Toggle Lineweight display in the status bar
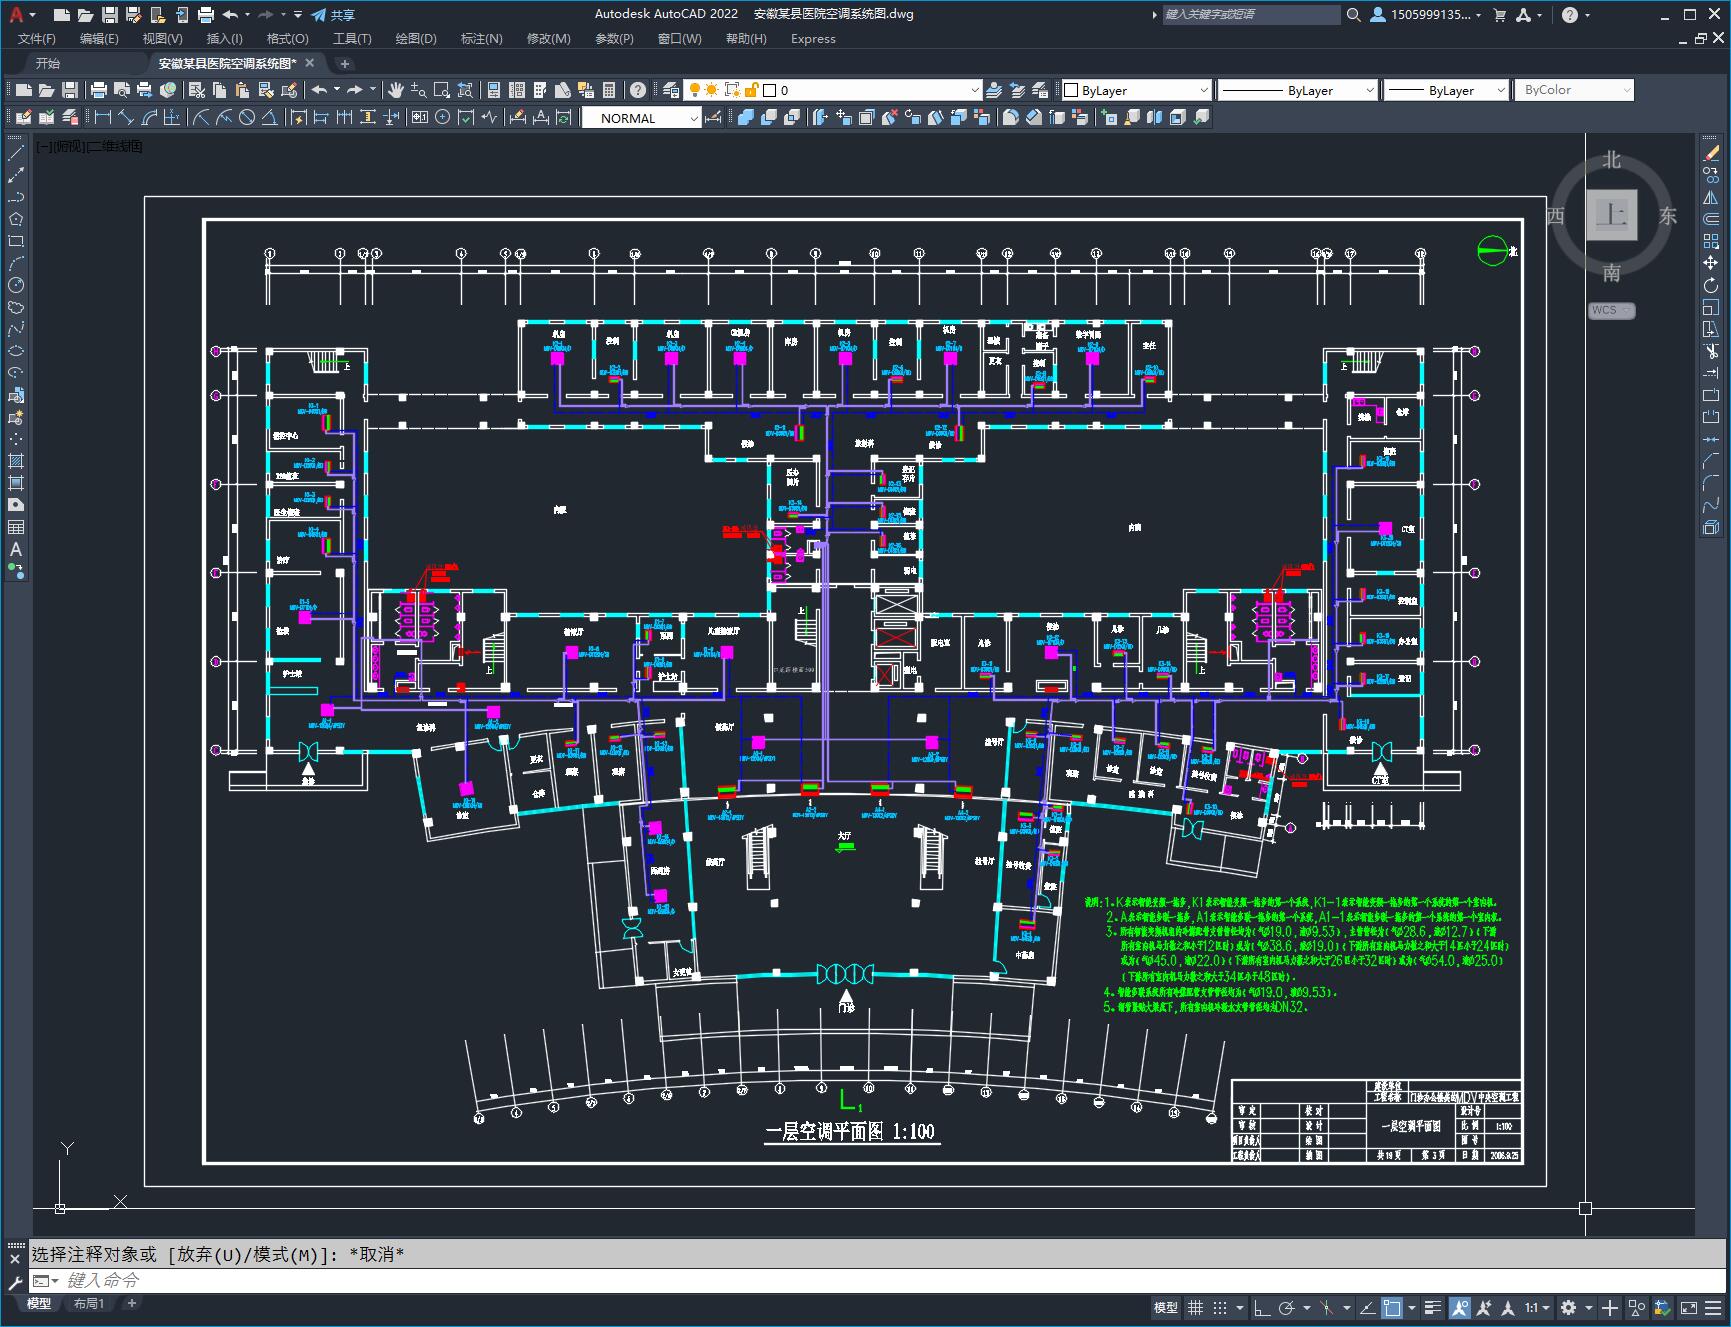 click(x=1434, y=1307)
